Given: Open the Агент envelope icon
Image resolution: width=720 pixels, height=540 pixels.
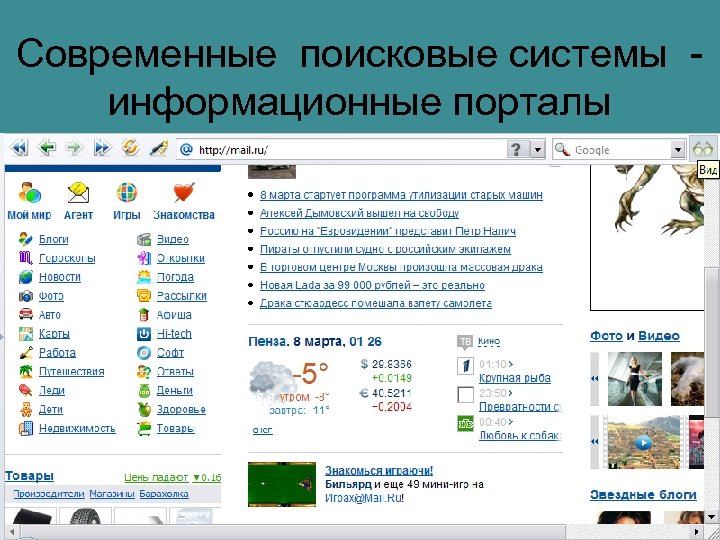Looking at the screenshot, I should [79, 192].
